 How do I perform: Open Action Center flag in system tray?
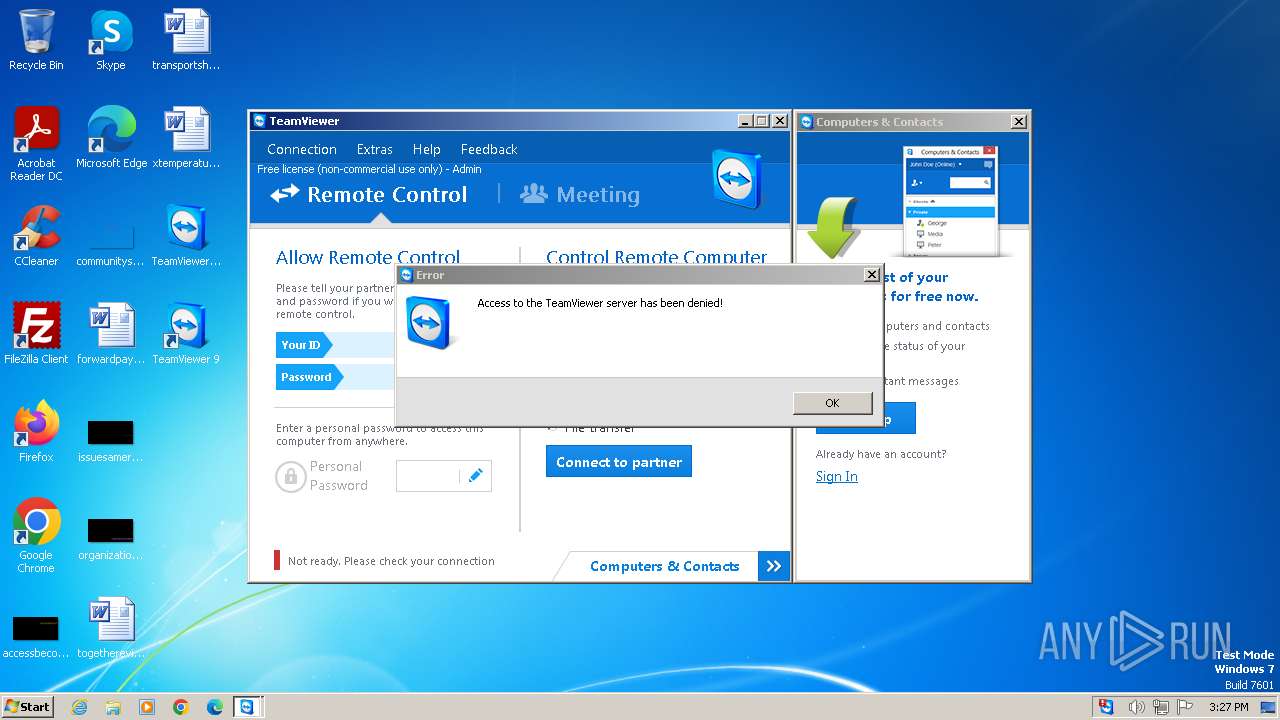(1185, 707)
